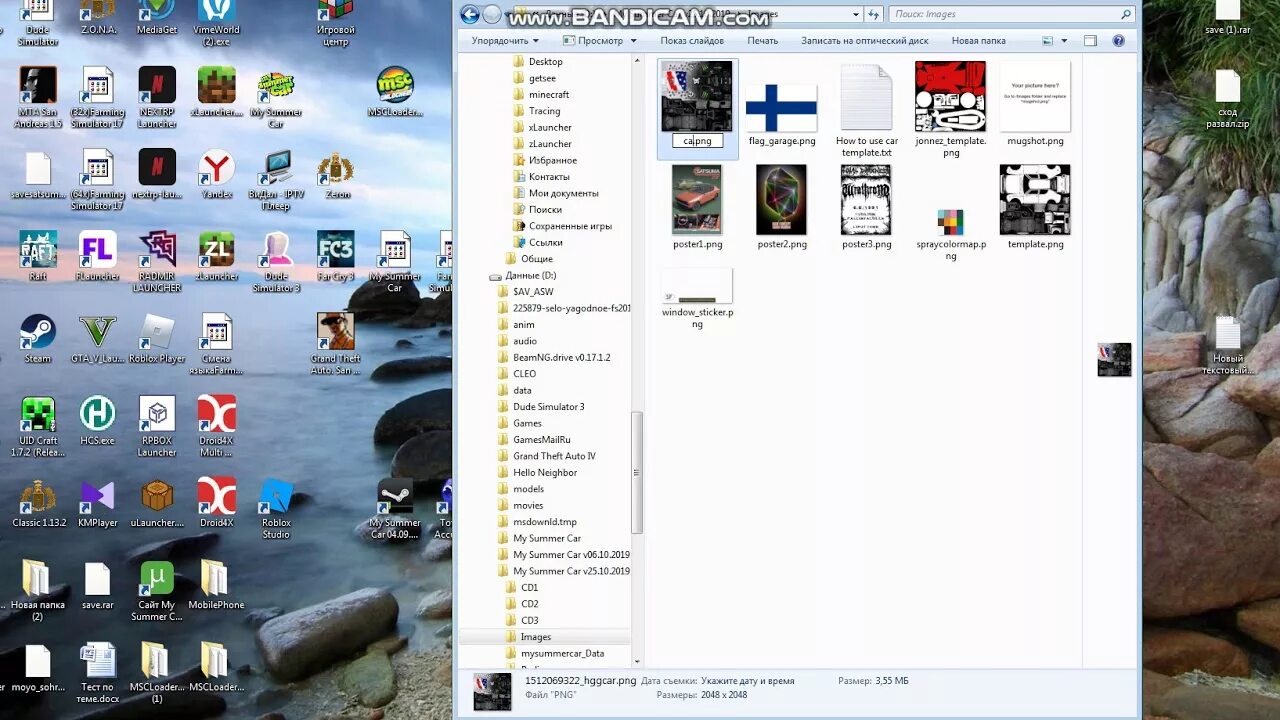
Task: Click the Explorer Back navigation arrow
Action: (470, 14)
